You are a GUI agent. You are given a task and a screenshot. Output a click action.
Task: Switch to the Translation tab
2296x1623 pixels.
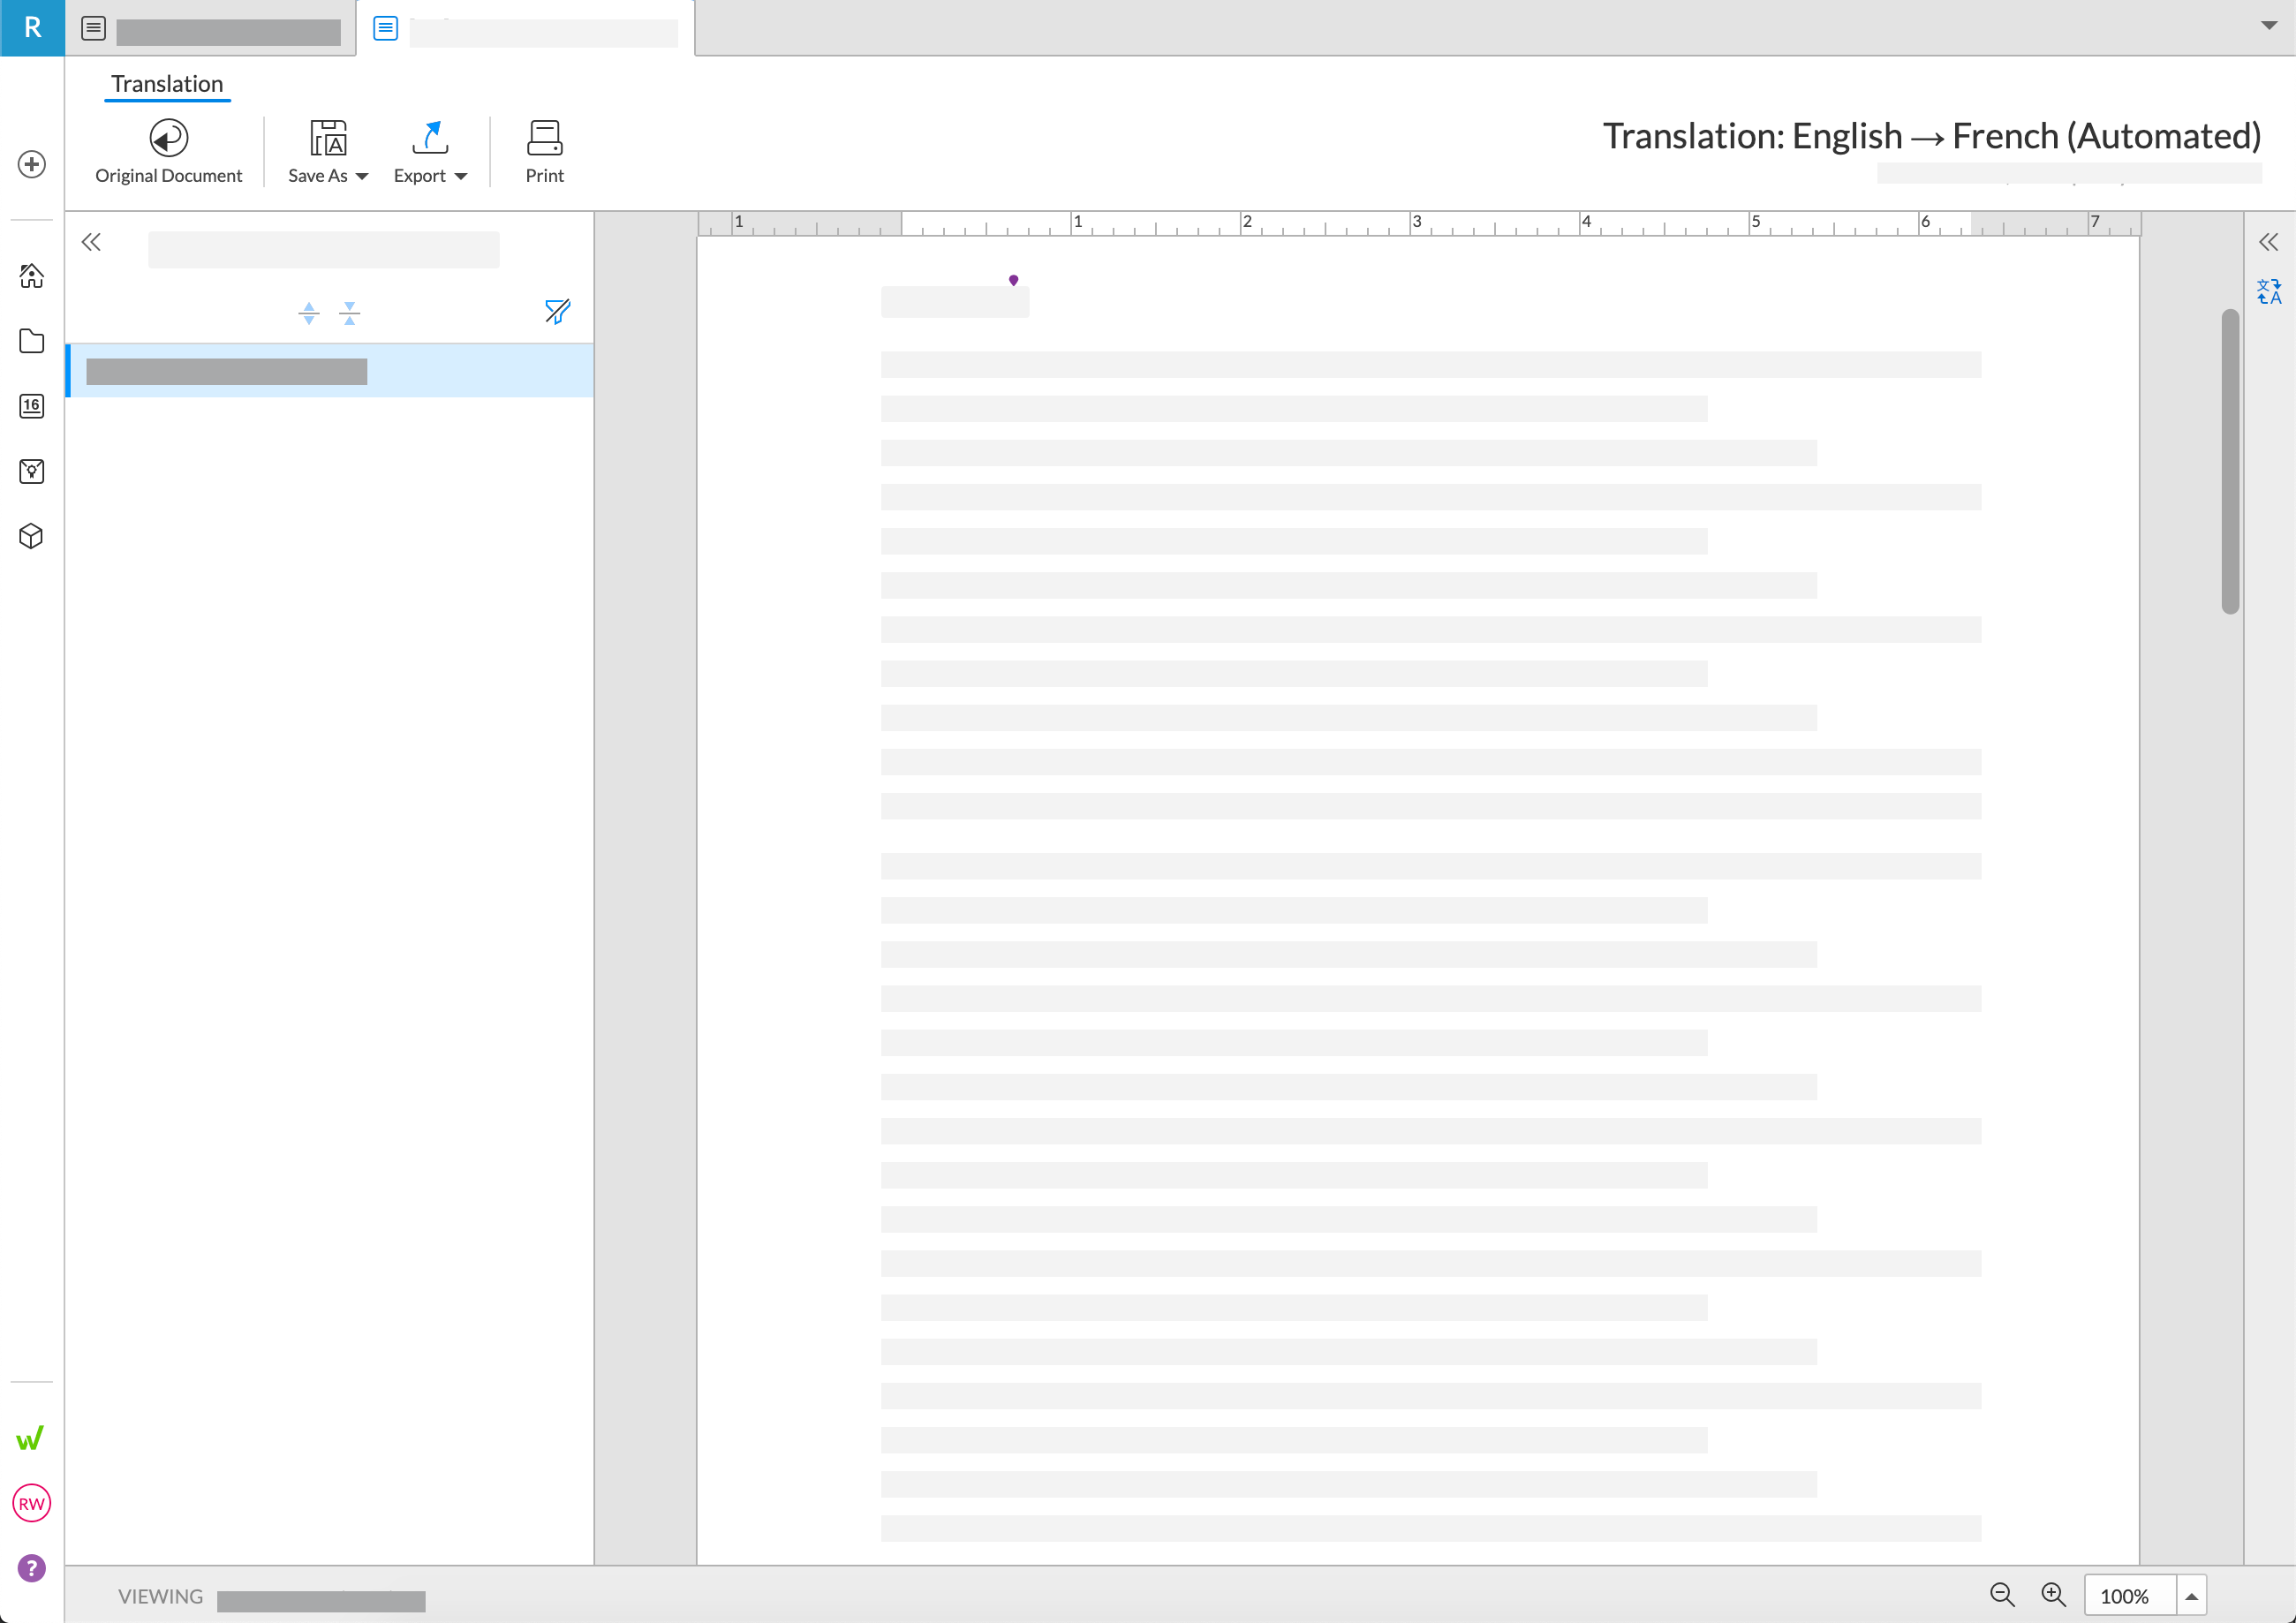click(x=167, y=84)
